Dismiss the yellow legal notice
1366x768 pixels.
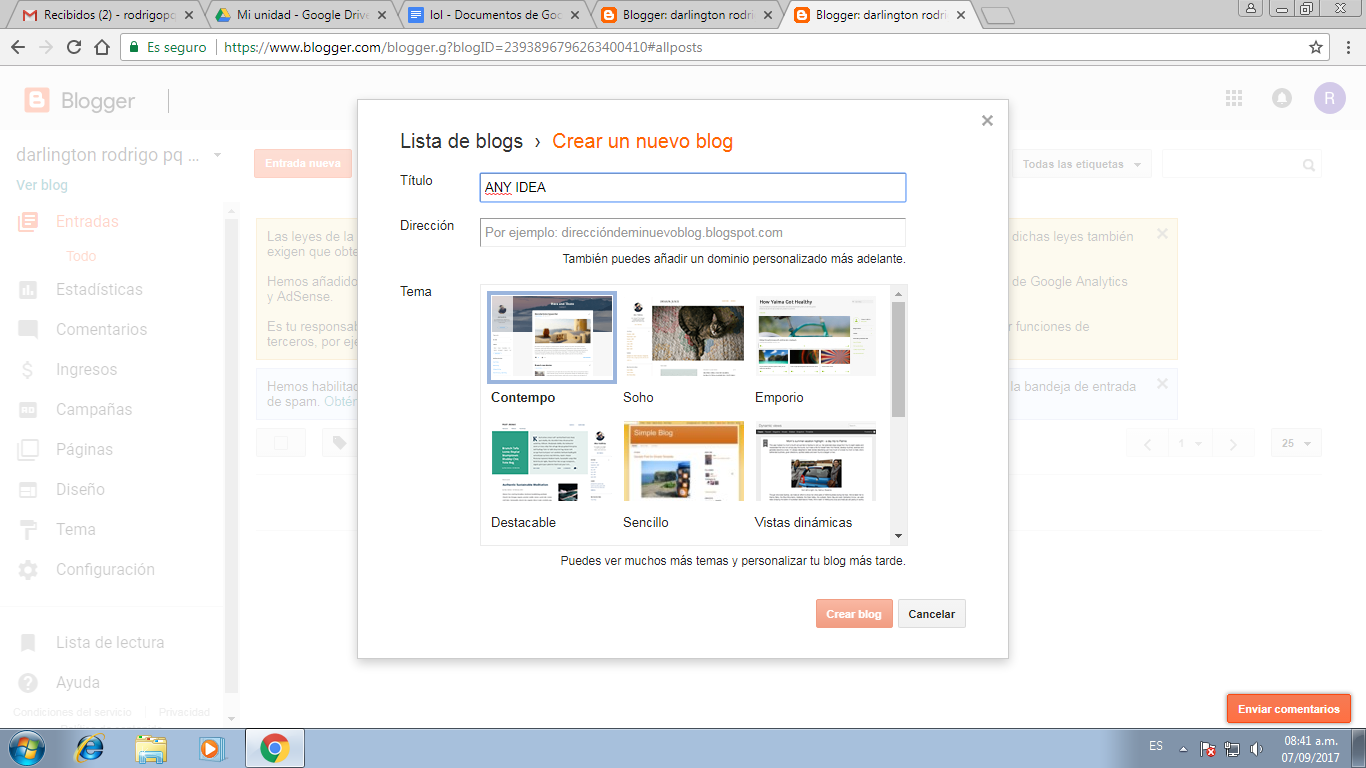1162,233
